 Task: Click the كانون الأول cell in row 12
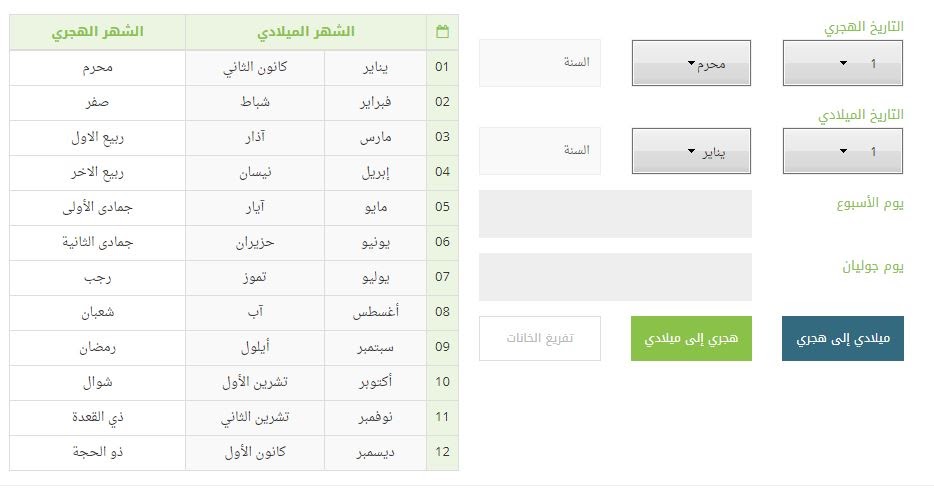click(255, 453)
